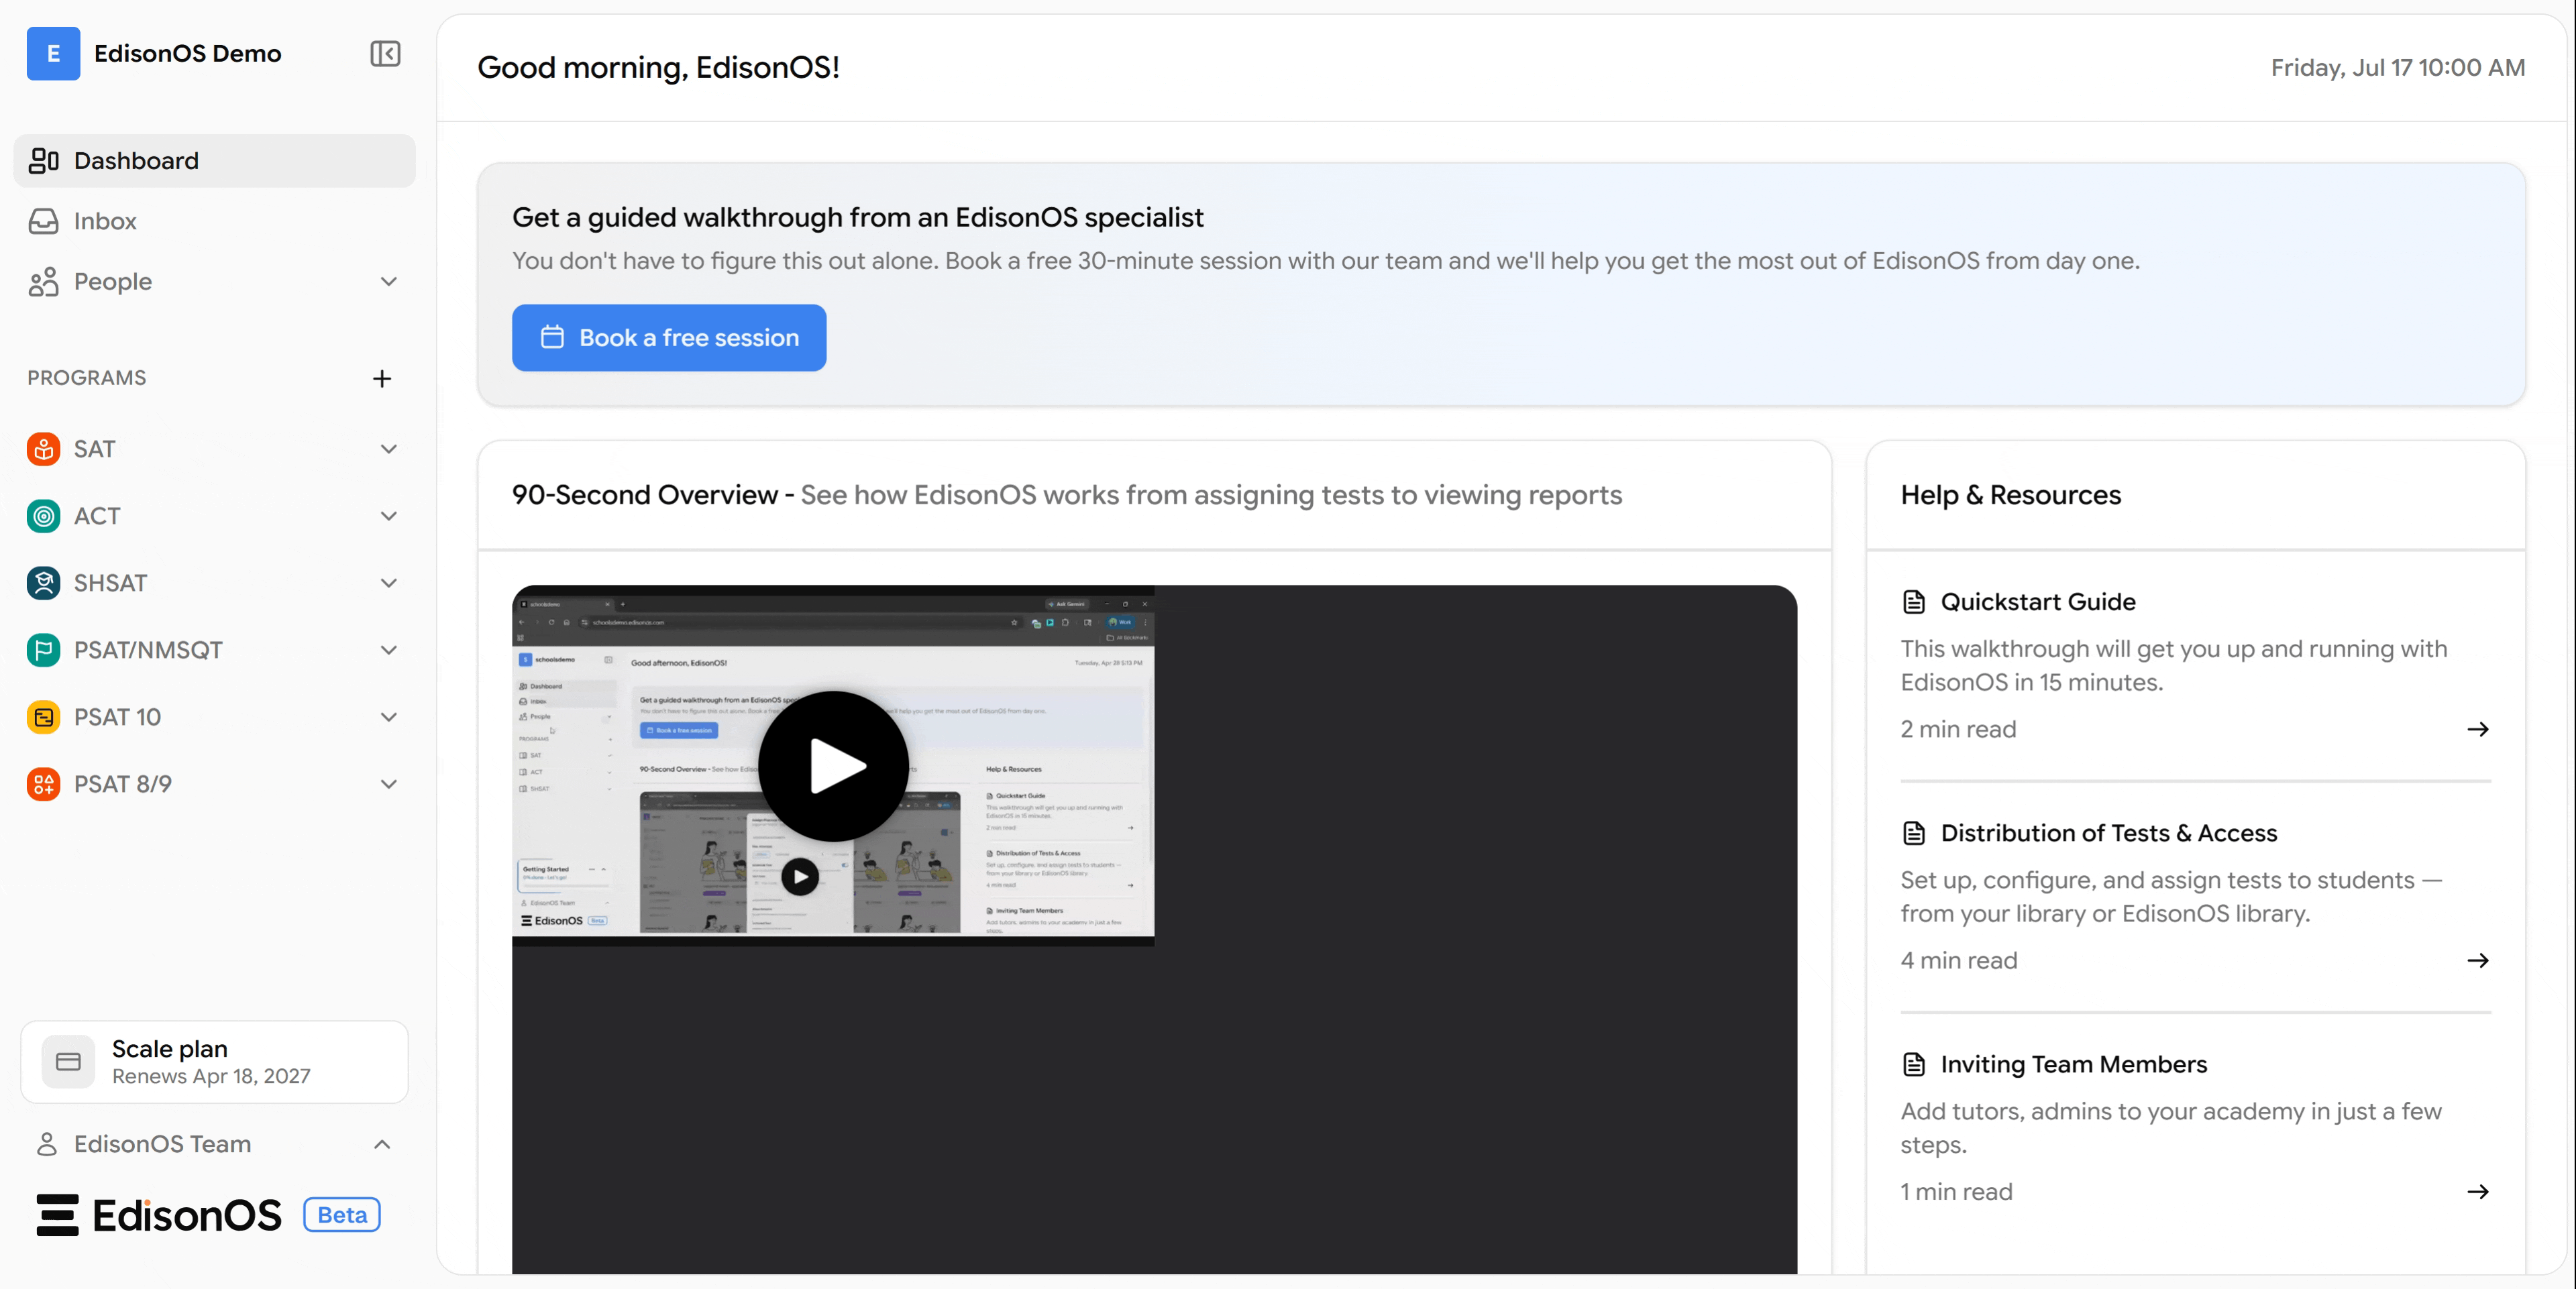
Task: Follow the arrow for Quickstart Guide
Action: 2478,730
